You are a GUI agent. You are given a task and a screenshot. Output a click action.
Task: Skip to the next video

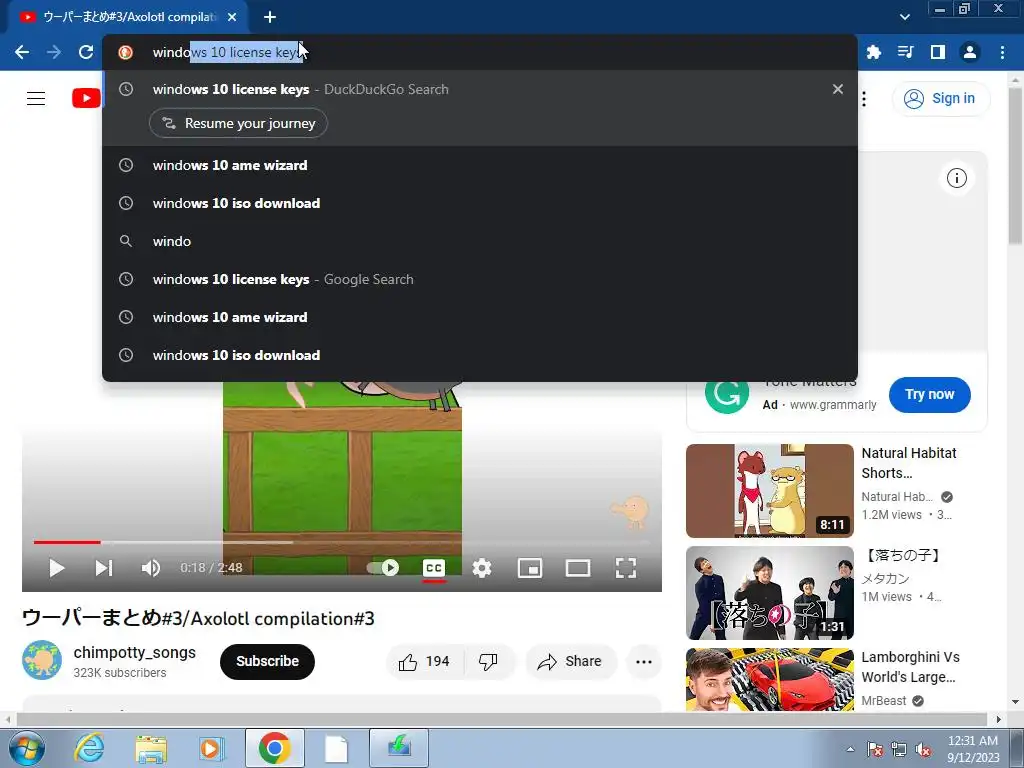click(103, 568)
